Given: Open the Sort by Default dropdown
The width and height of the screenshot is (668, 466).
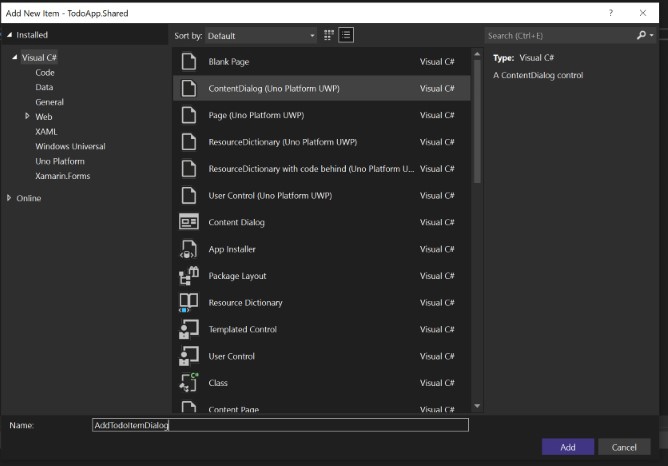Looking at the screenshot, I should [x=261, y=36].
